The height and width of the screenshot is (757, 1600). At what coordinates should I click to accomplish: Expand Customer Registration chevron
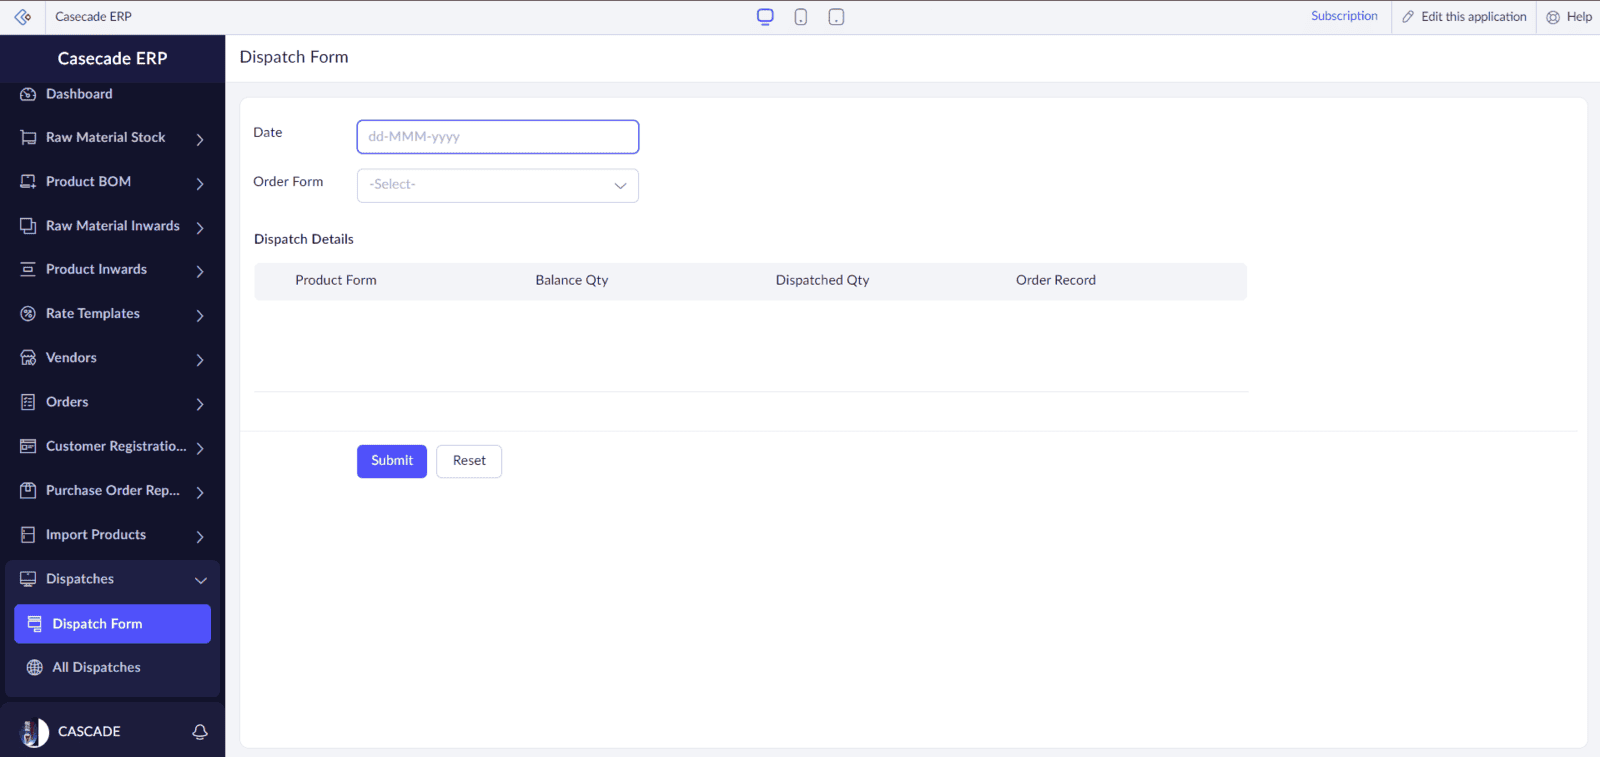point(200,448)
